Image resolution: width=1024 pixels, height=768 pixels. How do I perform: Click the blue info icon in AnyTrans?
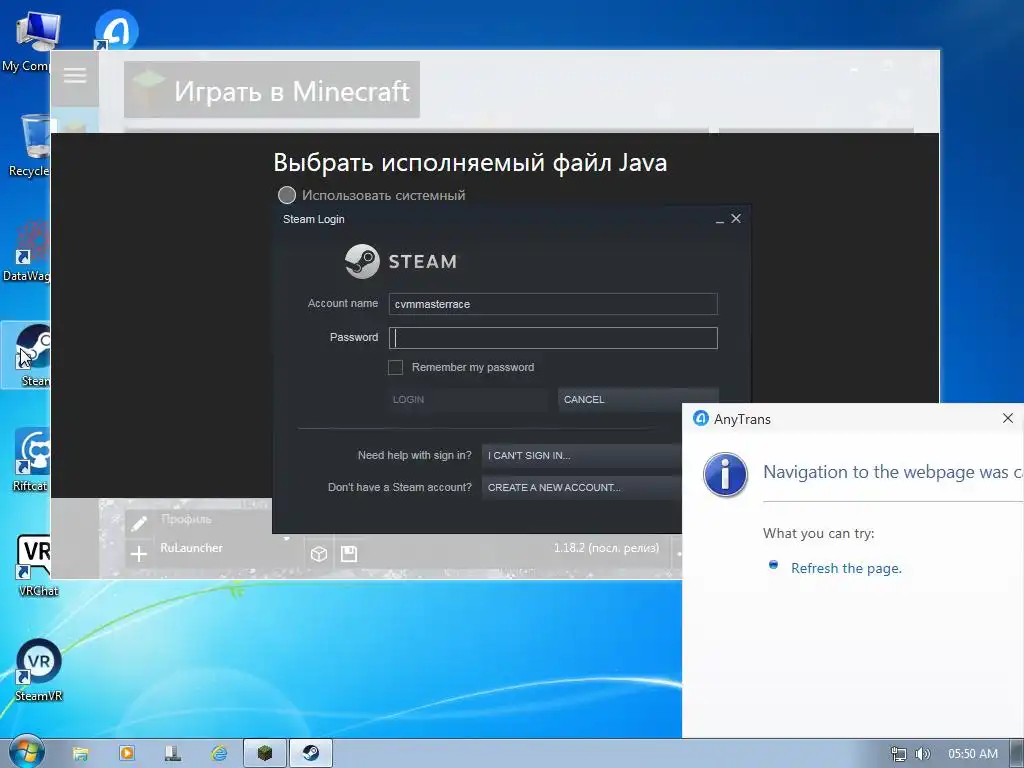point(726,475)
